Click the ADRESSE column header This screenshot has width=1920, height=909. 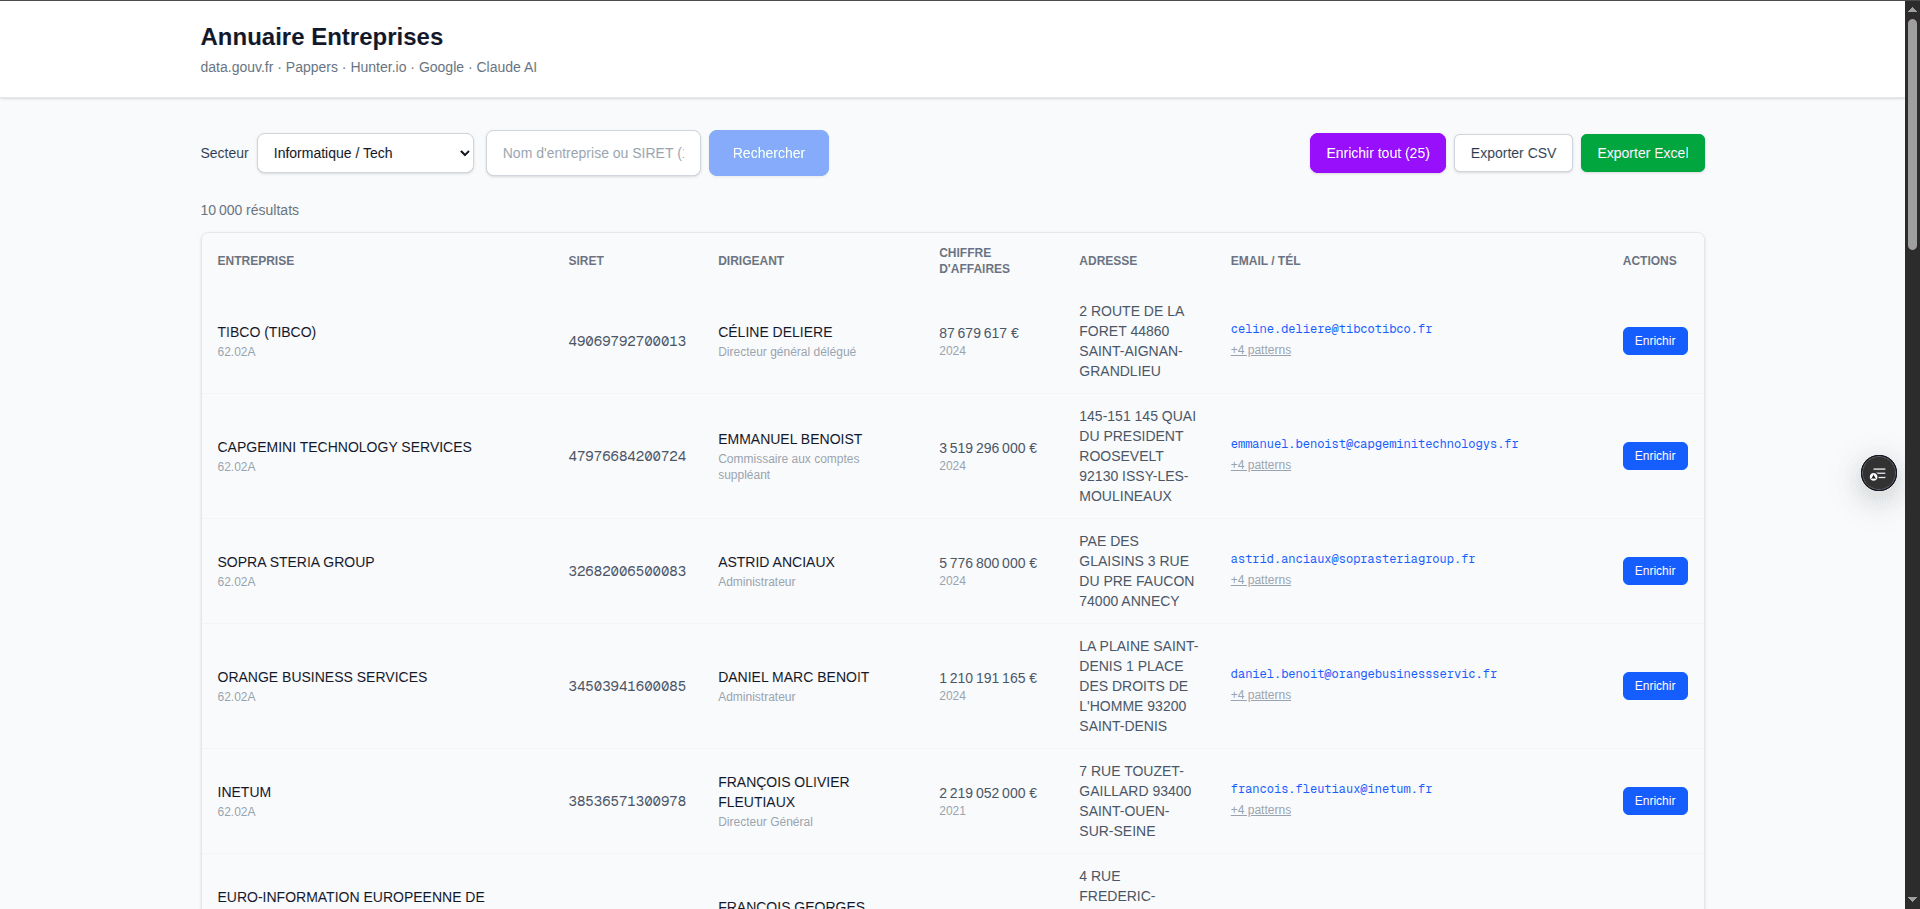1108,261
